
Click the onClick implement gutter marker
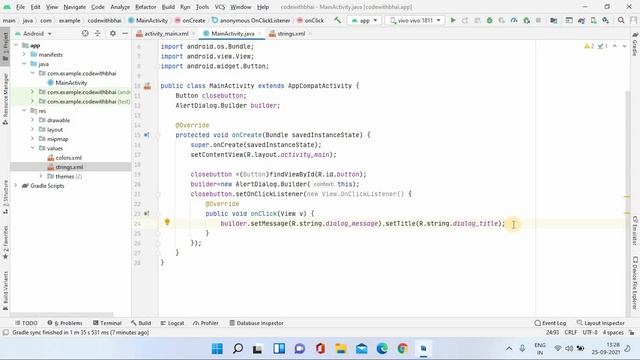click(x=147, y=213)
